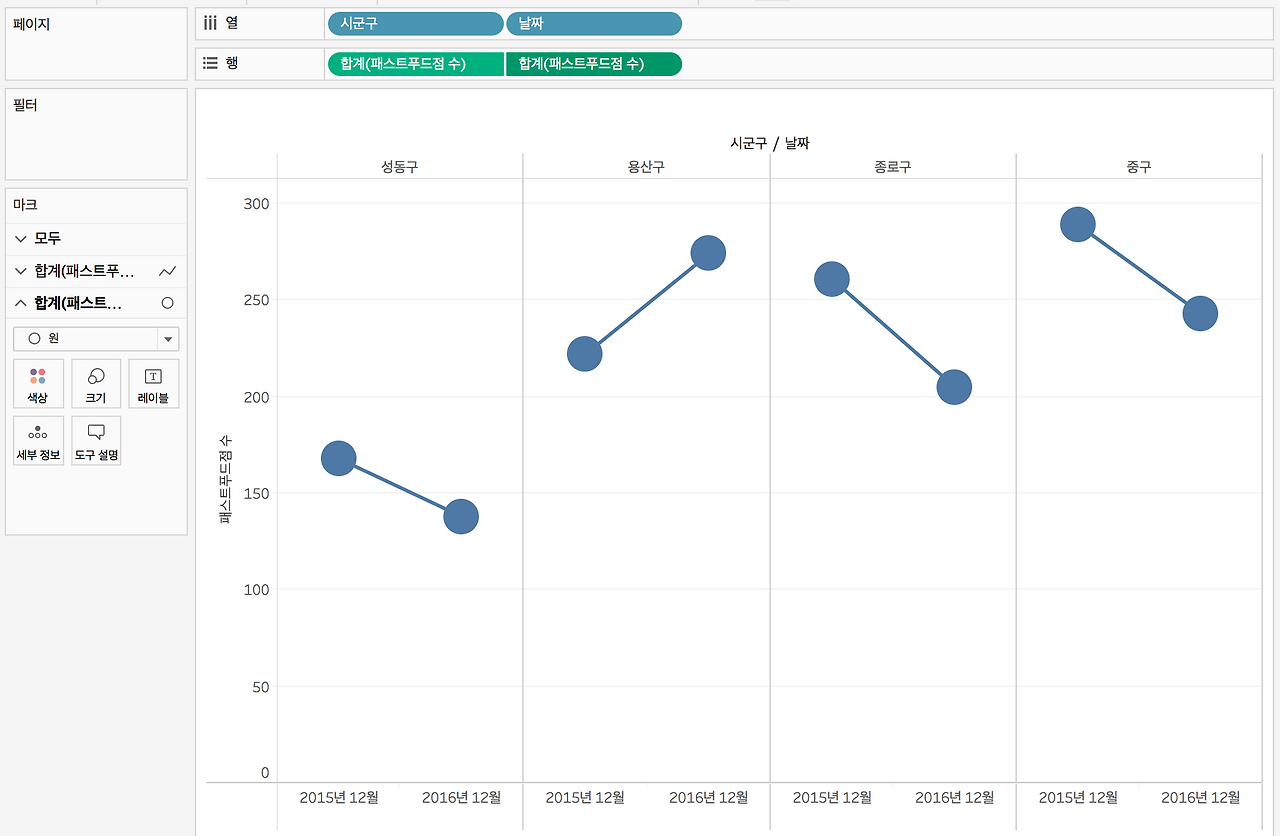The image size is (1280, 836).
Task: Click the 마크 card header
Action: click(26, 204)
